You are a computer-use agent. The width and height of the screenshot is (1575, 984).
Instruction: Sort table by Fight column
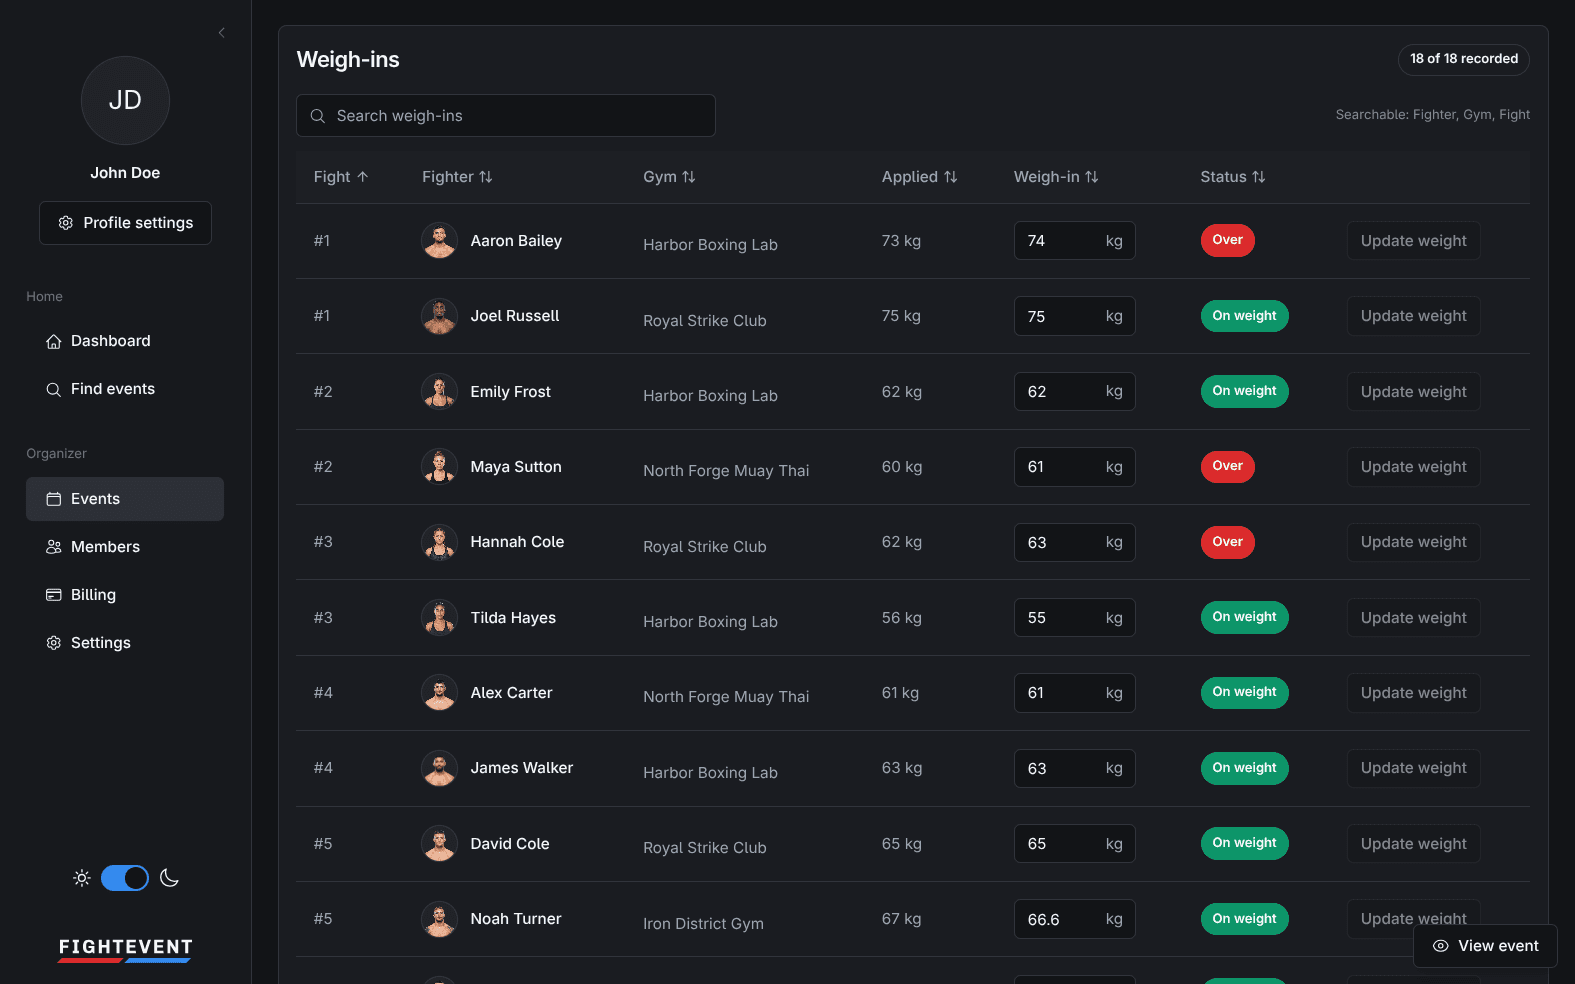coord(341,177)
